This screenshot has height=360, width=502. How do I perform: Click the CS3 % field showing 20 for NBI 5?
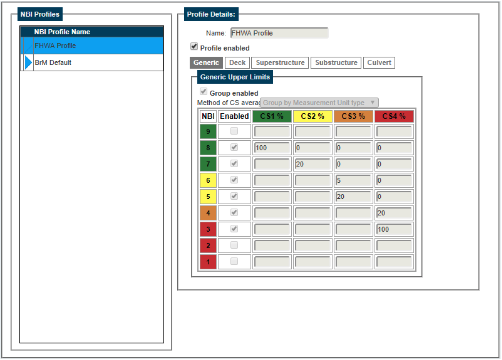[353, 197]
